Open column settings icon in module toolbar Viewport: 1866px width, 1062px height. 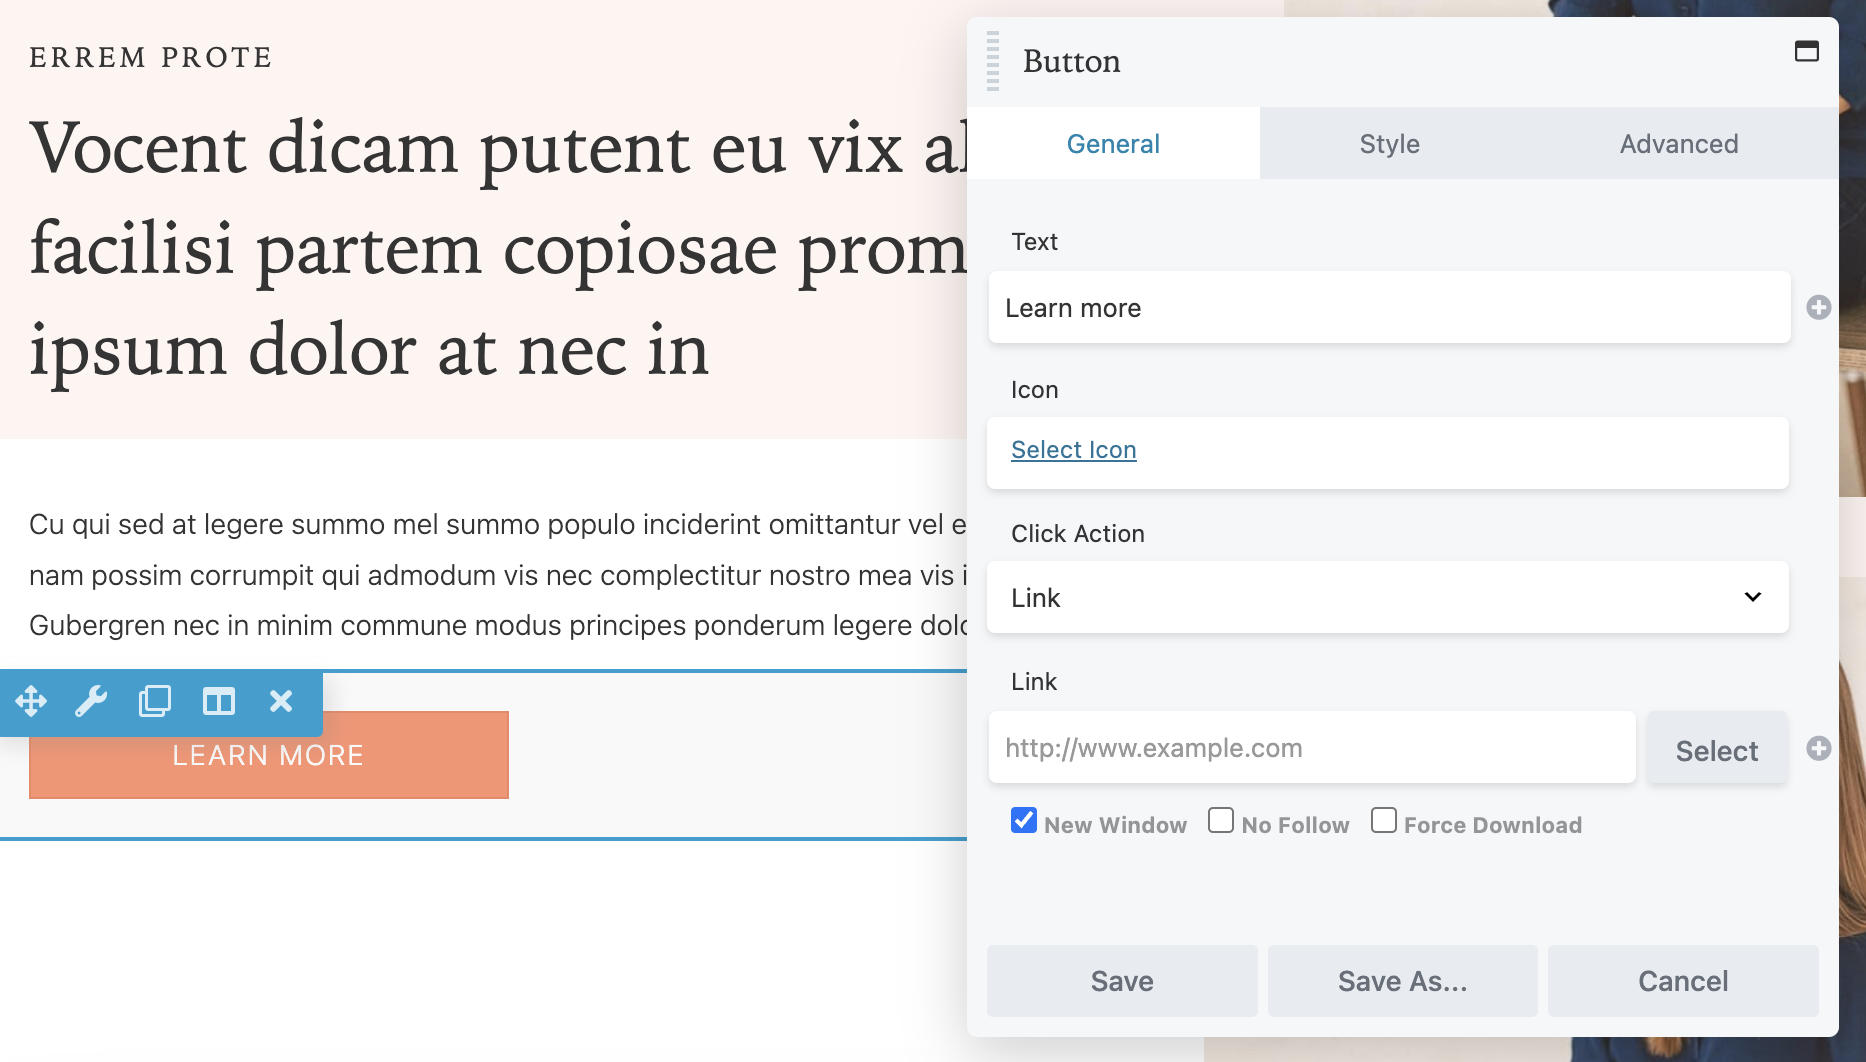pyautogui.click(x=218, y=701)
